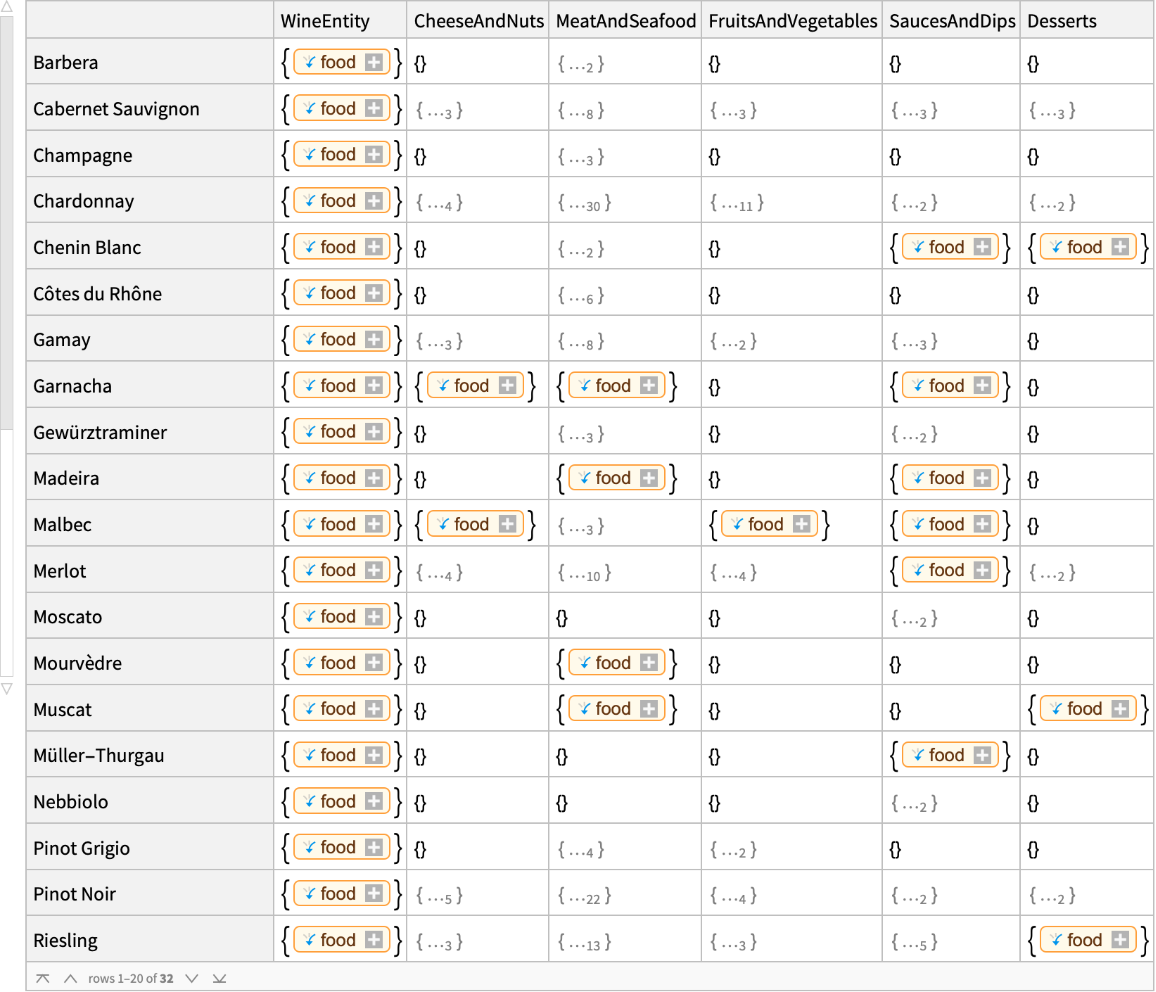Click plus icon on Muscat's Desserts food chip

[x=1120, y=709]
